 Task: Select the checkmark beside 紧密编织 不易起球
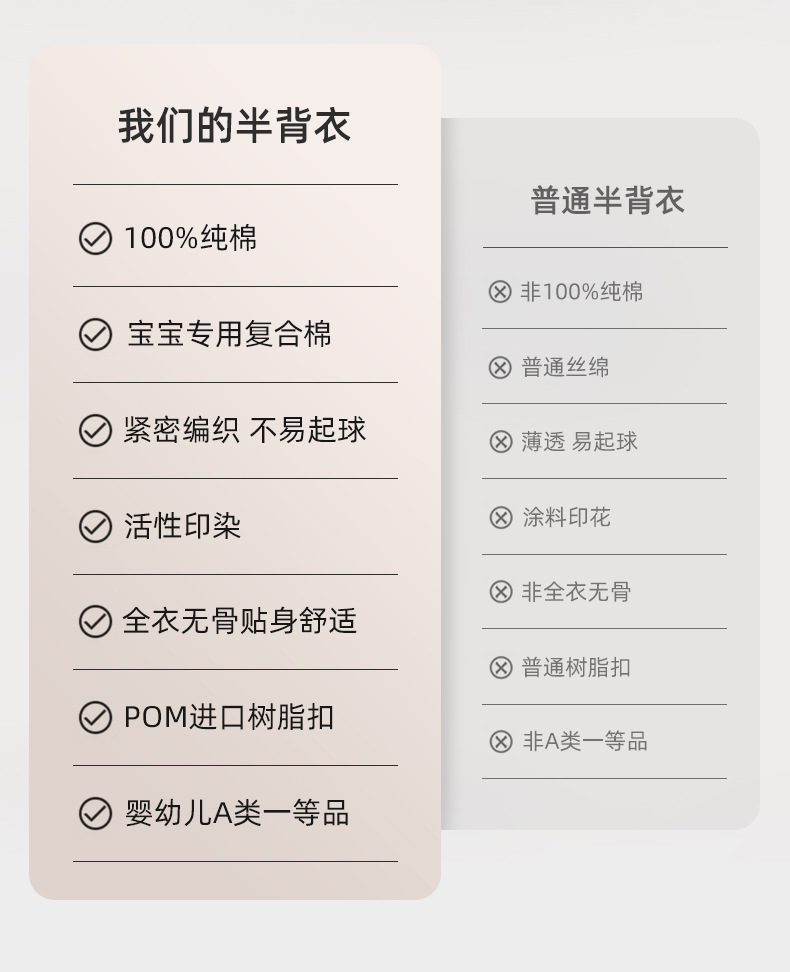[95, 431]
